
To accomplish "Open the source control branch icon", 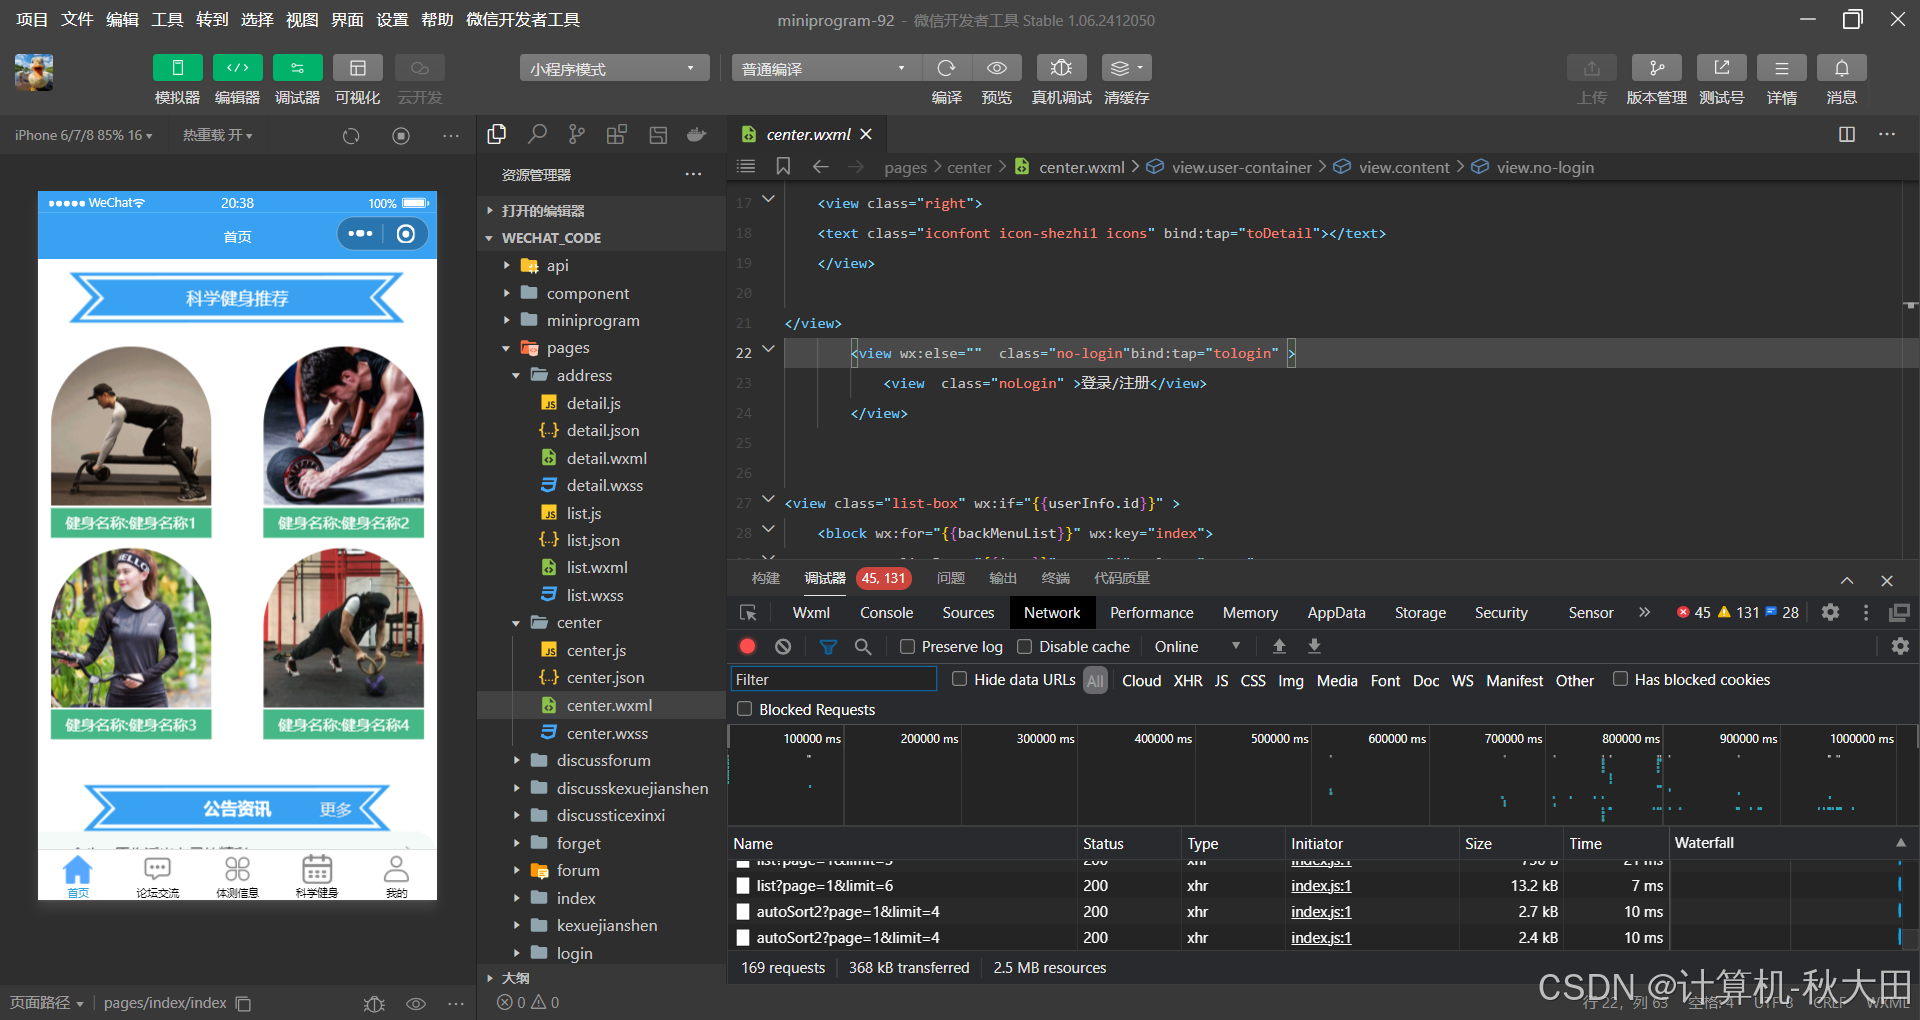I will tap(577, 134).
